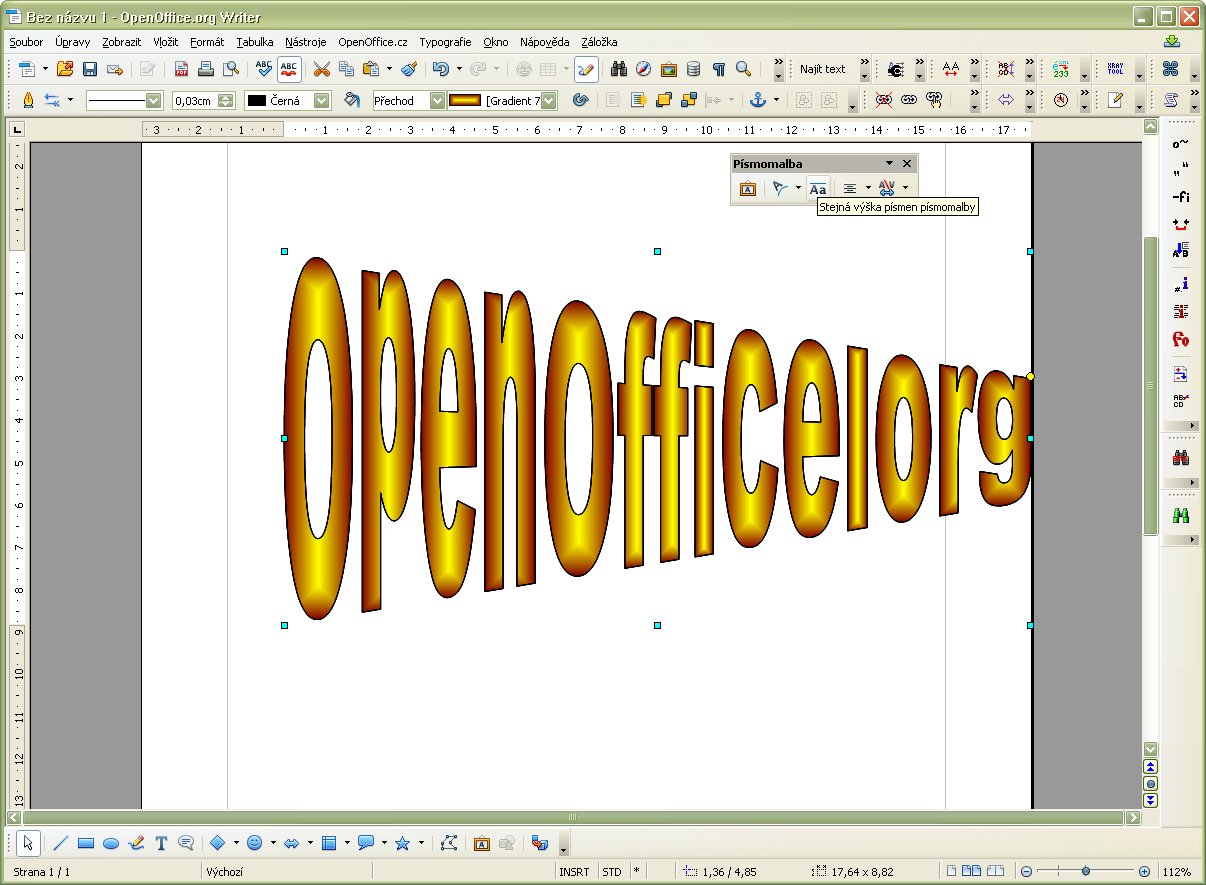The width and height of the screenshot is (1206, 885).
Task: Paste from the clipboard
Action: pos(370,69)
